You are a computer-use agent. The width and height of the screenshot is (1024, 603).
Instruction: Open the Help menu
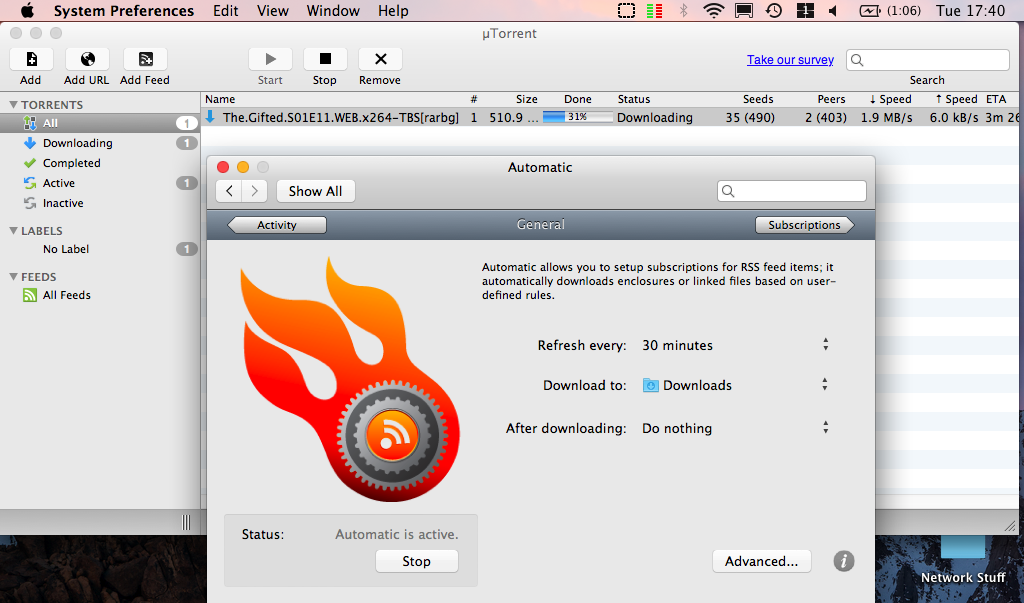pos(393,10)
